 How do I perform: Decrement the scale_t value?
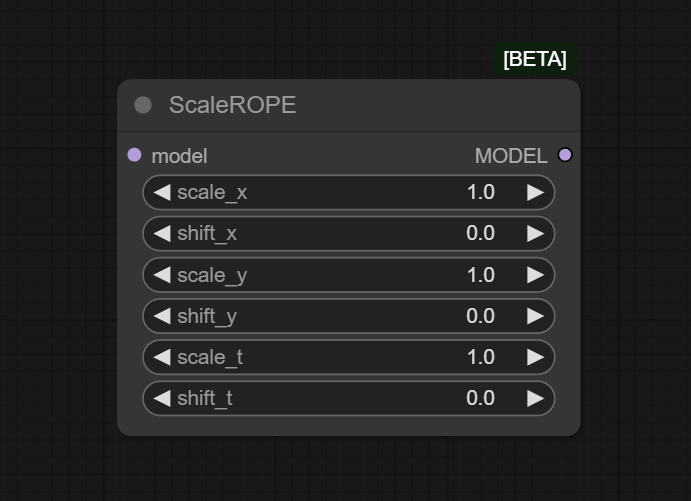tap(161, 357)
